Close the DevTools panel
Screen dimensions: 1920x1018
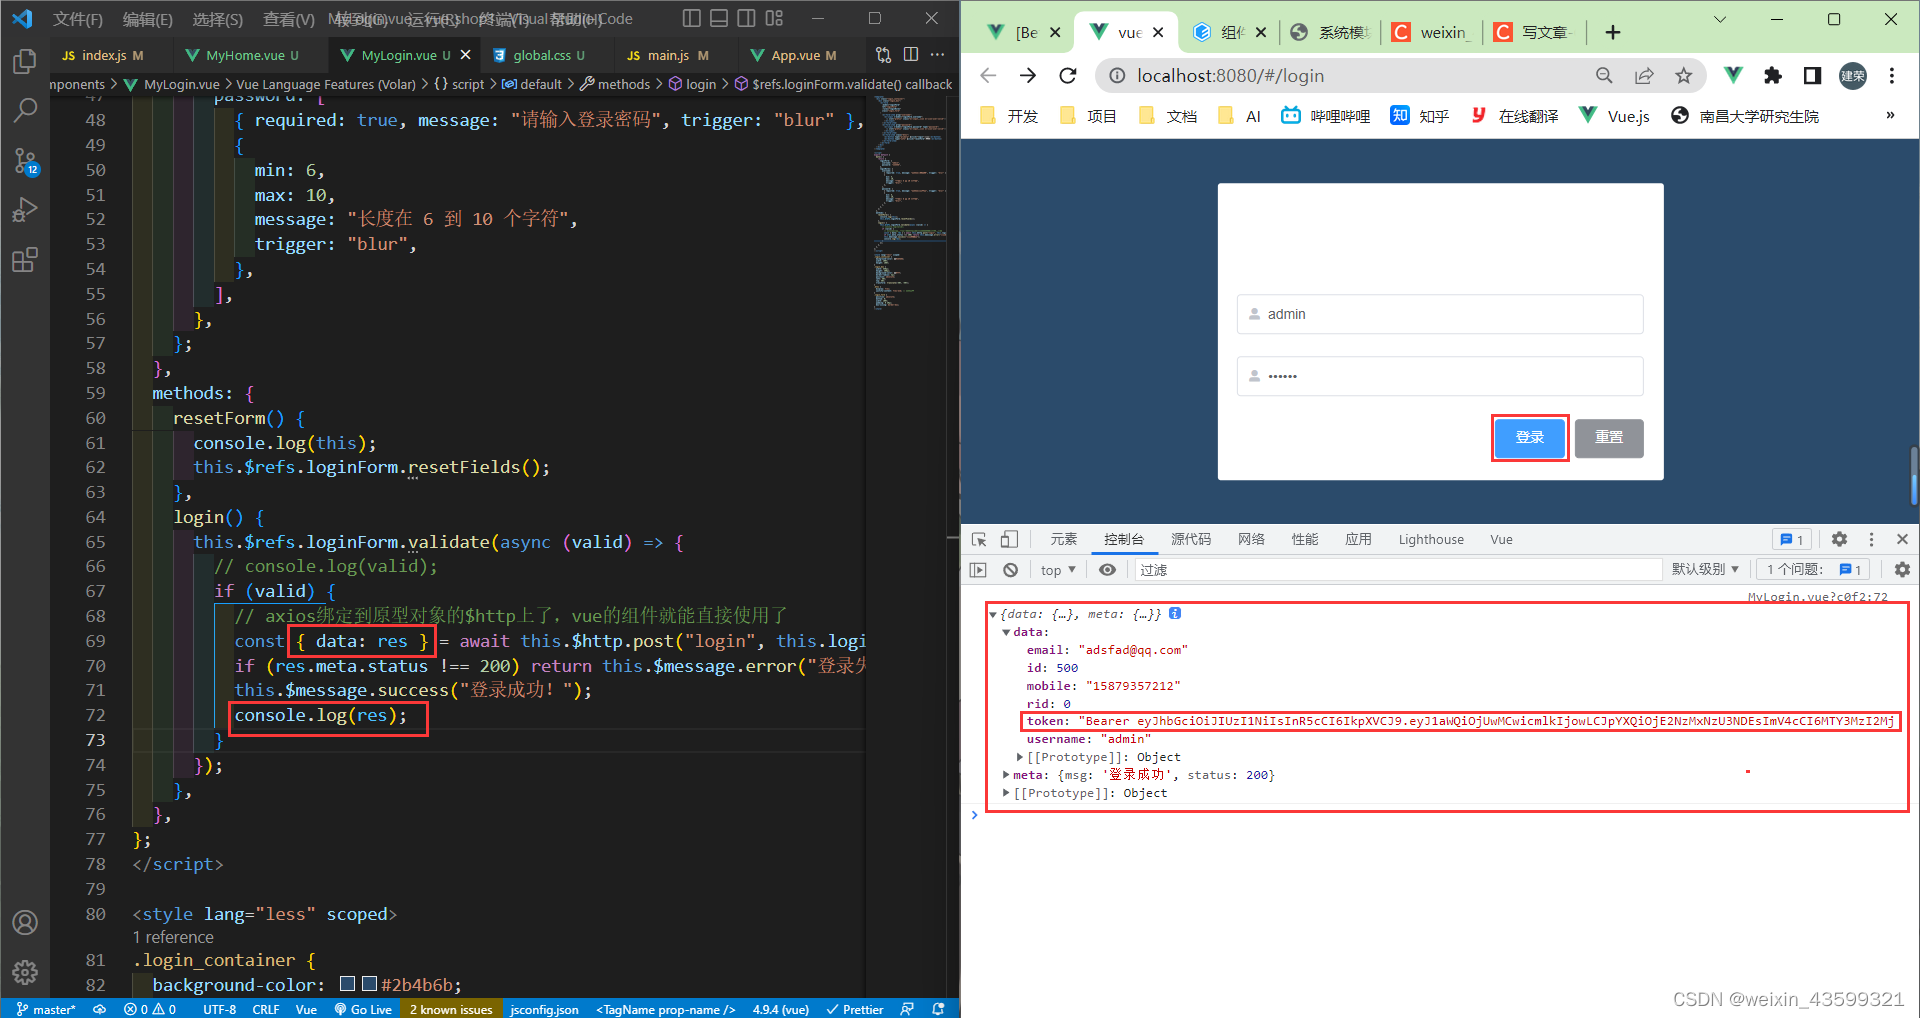1902,540
